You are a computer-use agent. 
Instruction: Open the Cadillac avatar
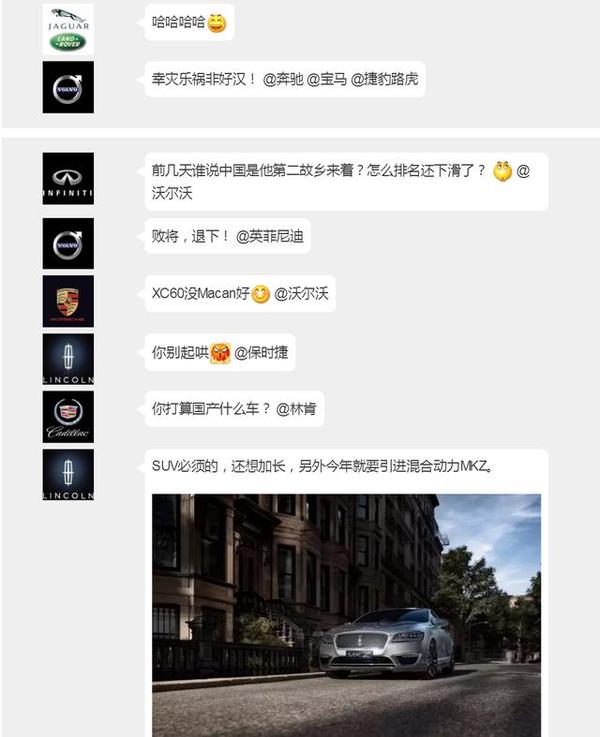[68, 417]
